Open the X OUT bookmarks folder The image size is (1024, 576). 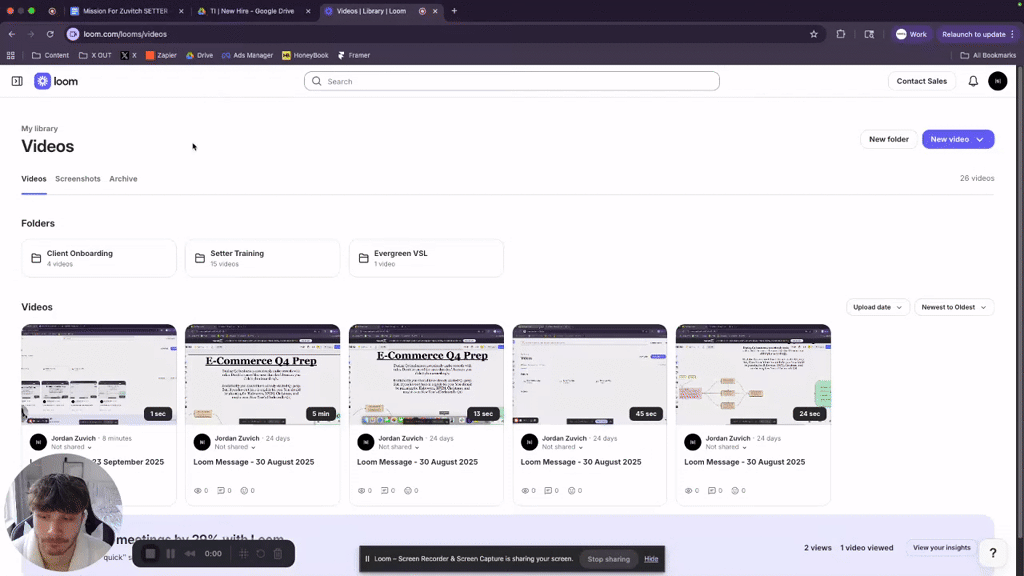tap(95, 56)
